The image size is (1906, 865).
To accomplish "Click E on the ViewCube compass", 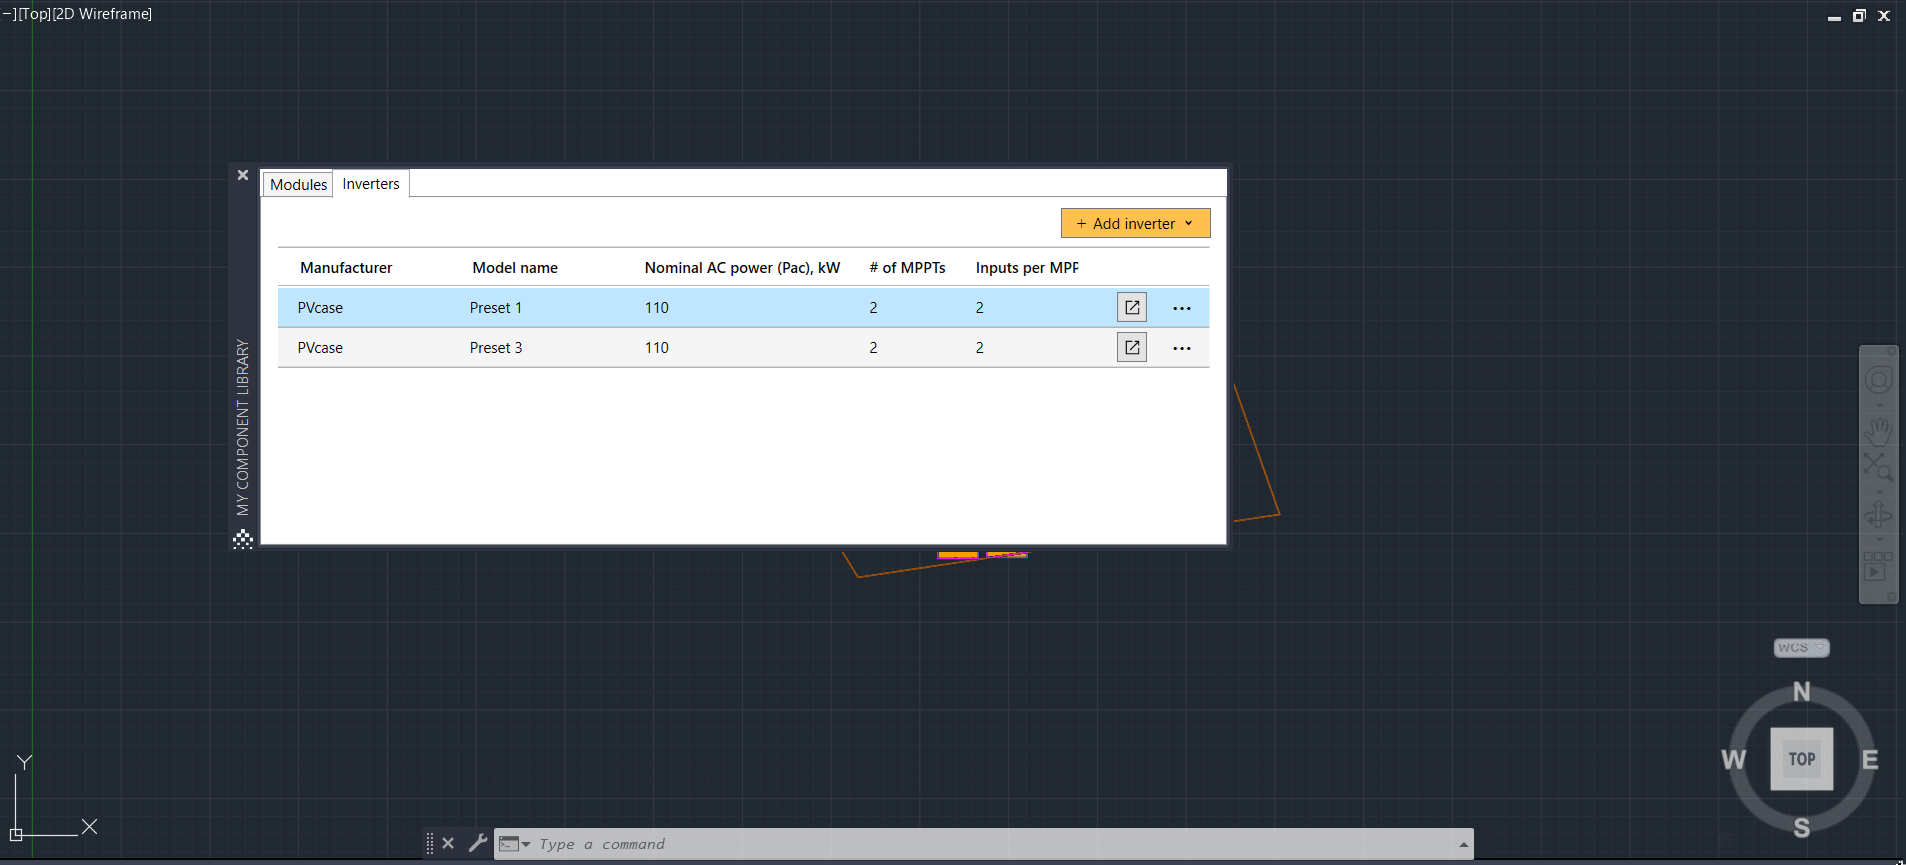I will pyautogui.click(x=1870, y=760).
